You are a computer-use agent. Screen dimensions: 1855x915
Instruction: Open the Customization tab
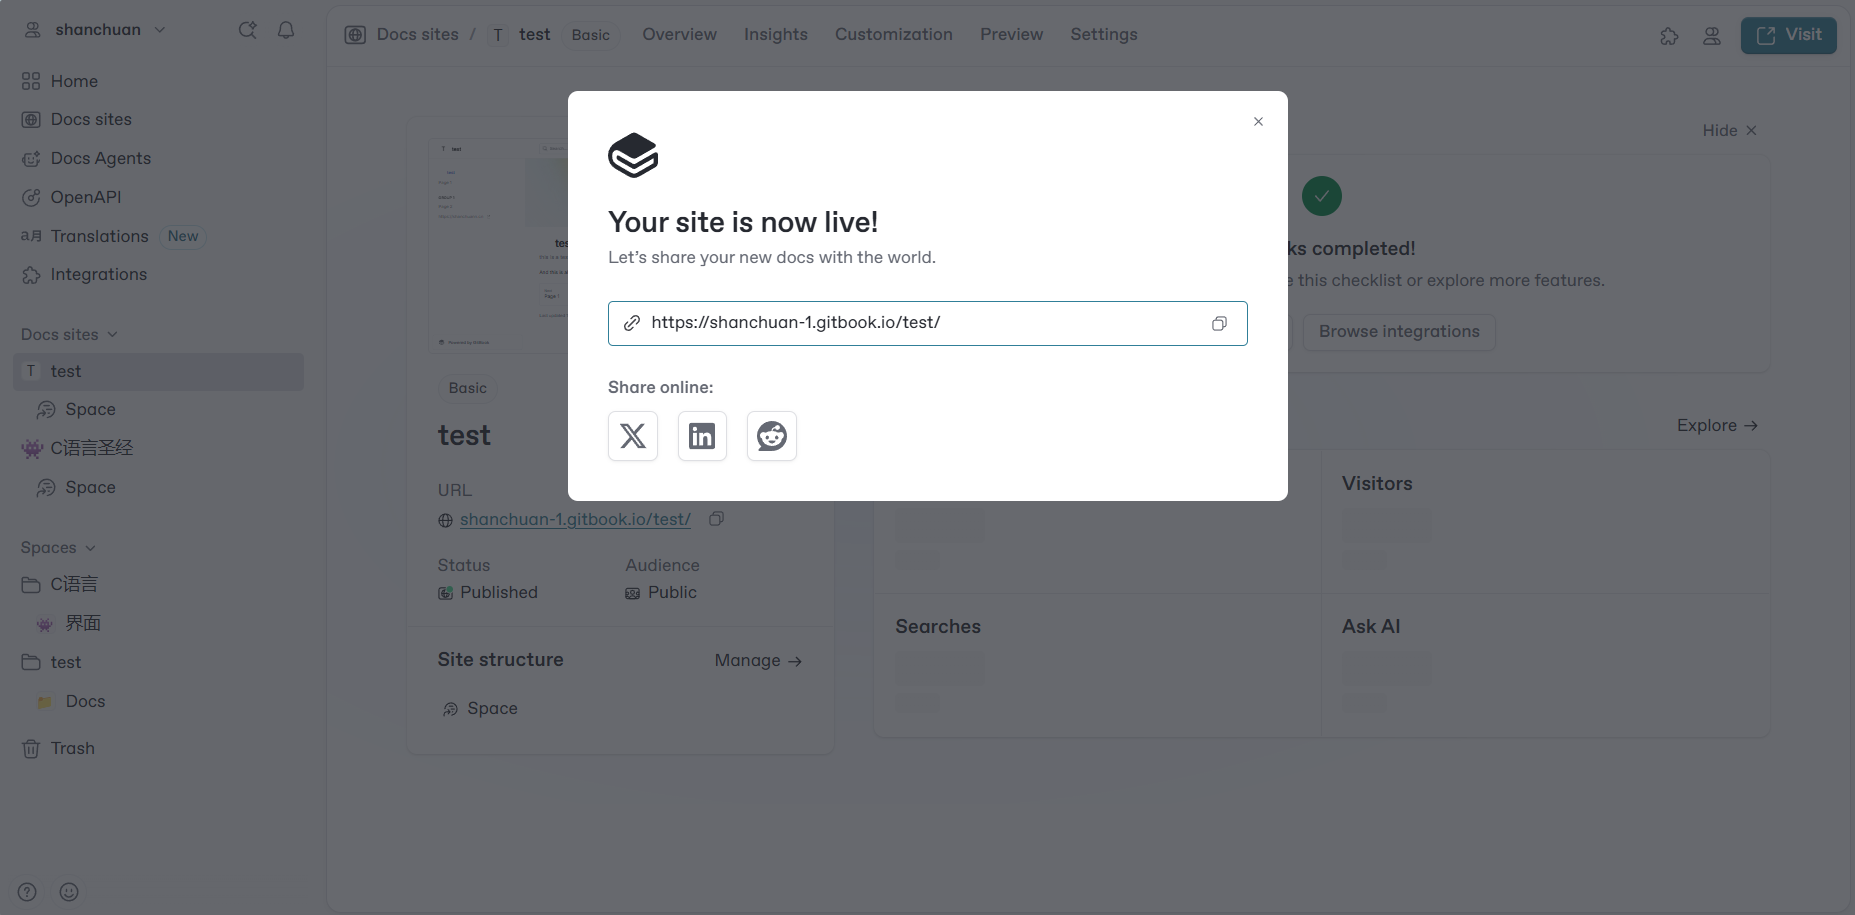coord(893,34)
